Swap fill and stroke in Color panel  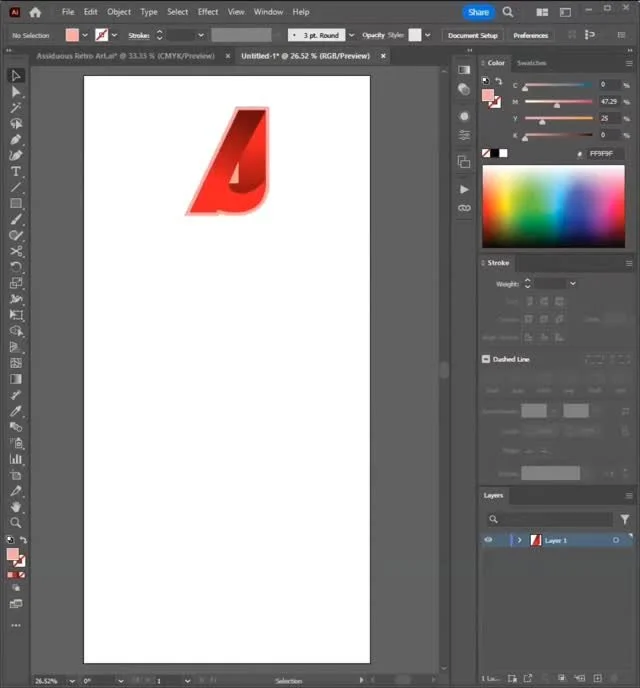[499, 81]
